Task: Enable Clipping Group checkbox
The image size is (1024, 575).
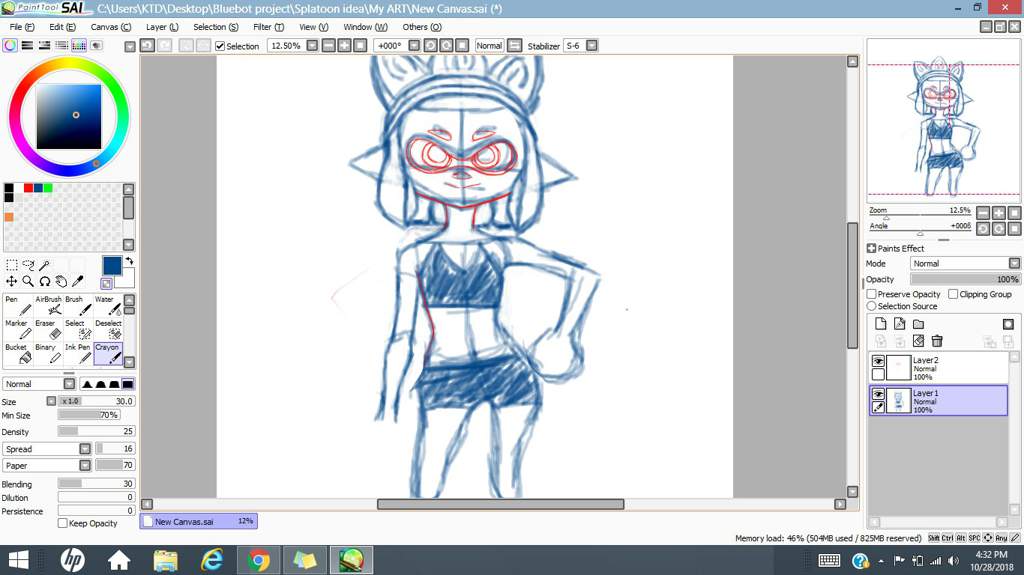Action: point(953,294)
